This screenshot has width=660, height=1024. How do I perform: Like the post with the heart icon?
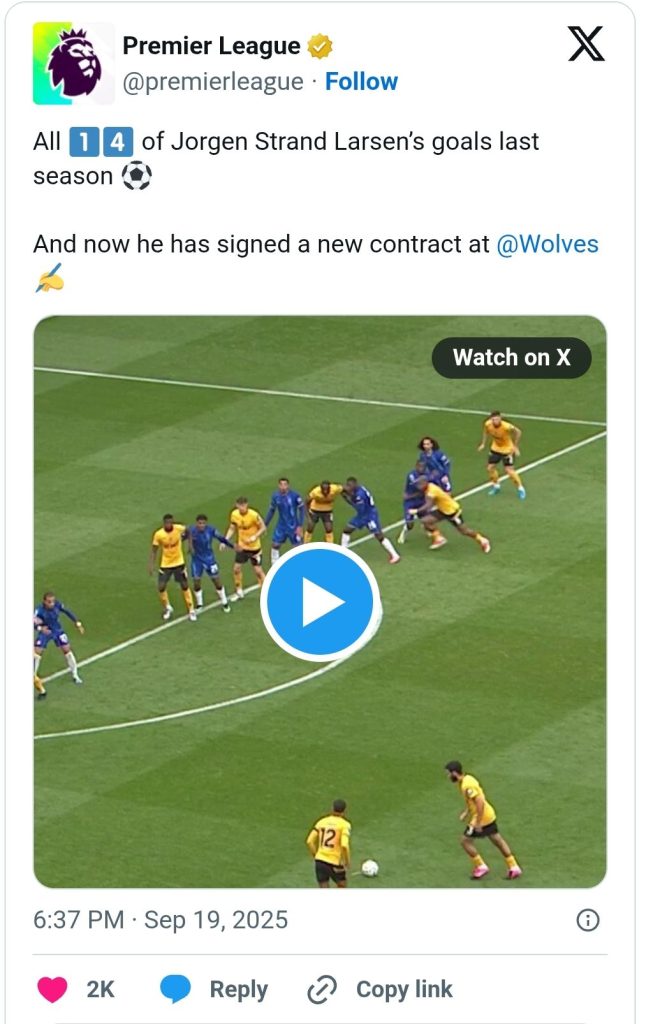(x=52, y=989)
